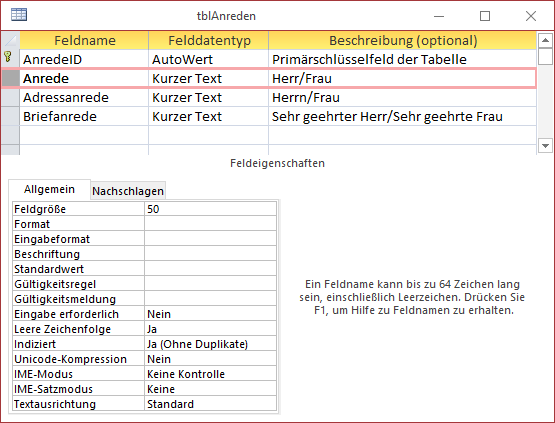Screen dimensions: 555x423
Task: Click description 'Sehr geehrter Herr/Sehr geehrte Frau'
Action: tap(402, 116)
